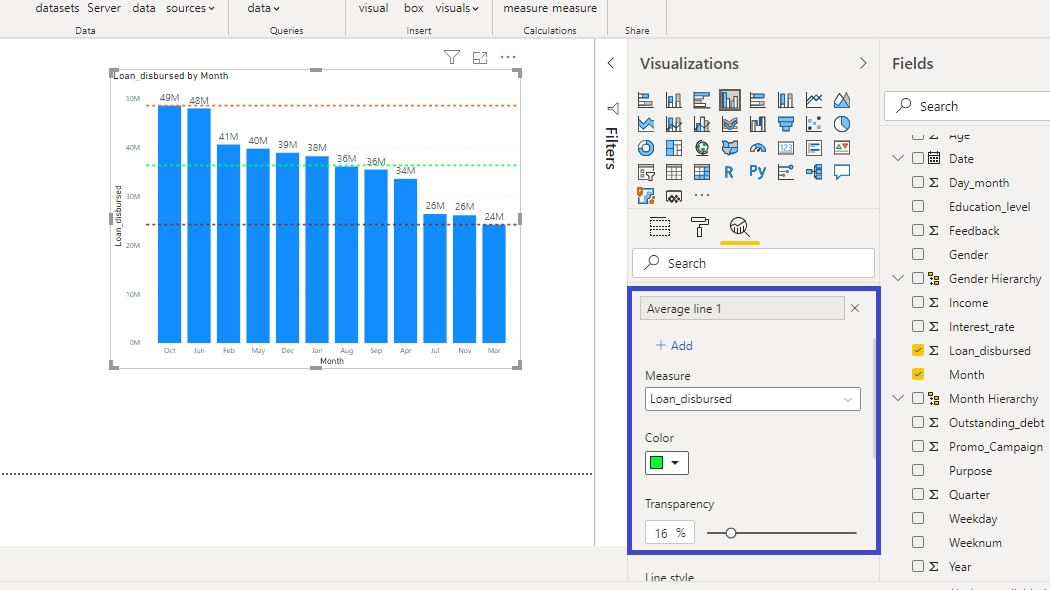This screenshot has height=590, width=1050.
Task: Open more options menu above chart
Action: [508, 58]
